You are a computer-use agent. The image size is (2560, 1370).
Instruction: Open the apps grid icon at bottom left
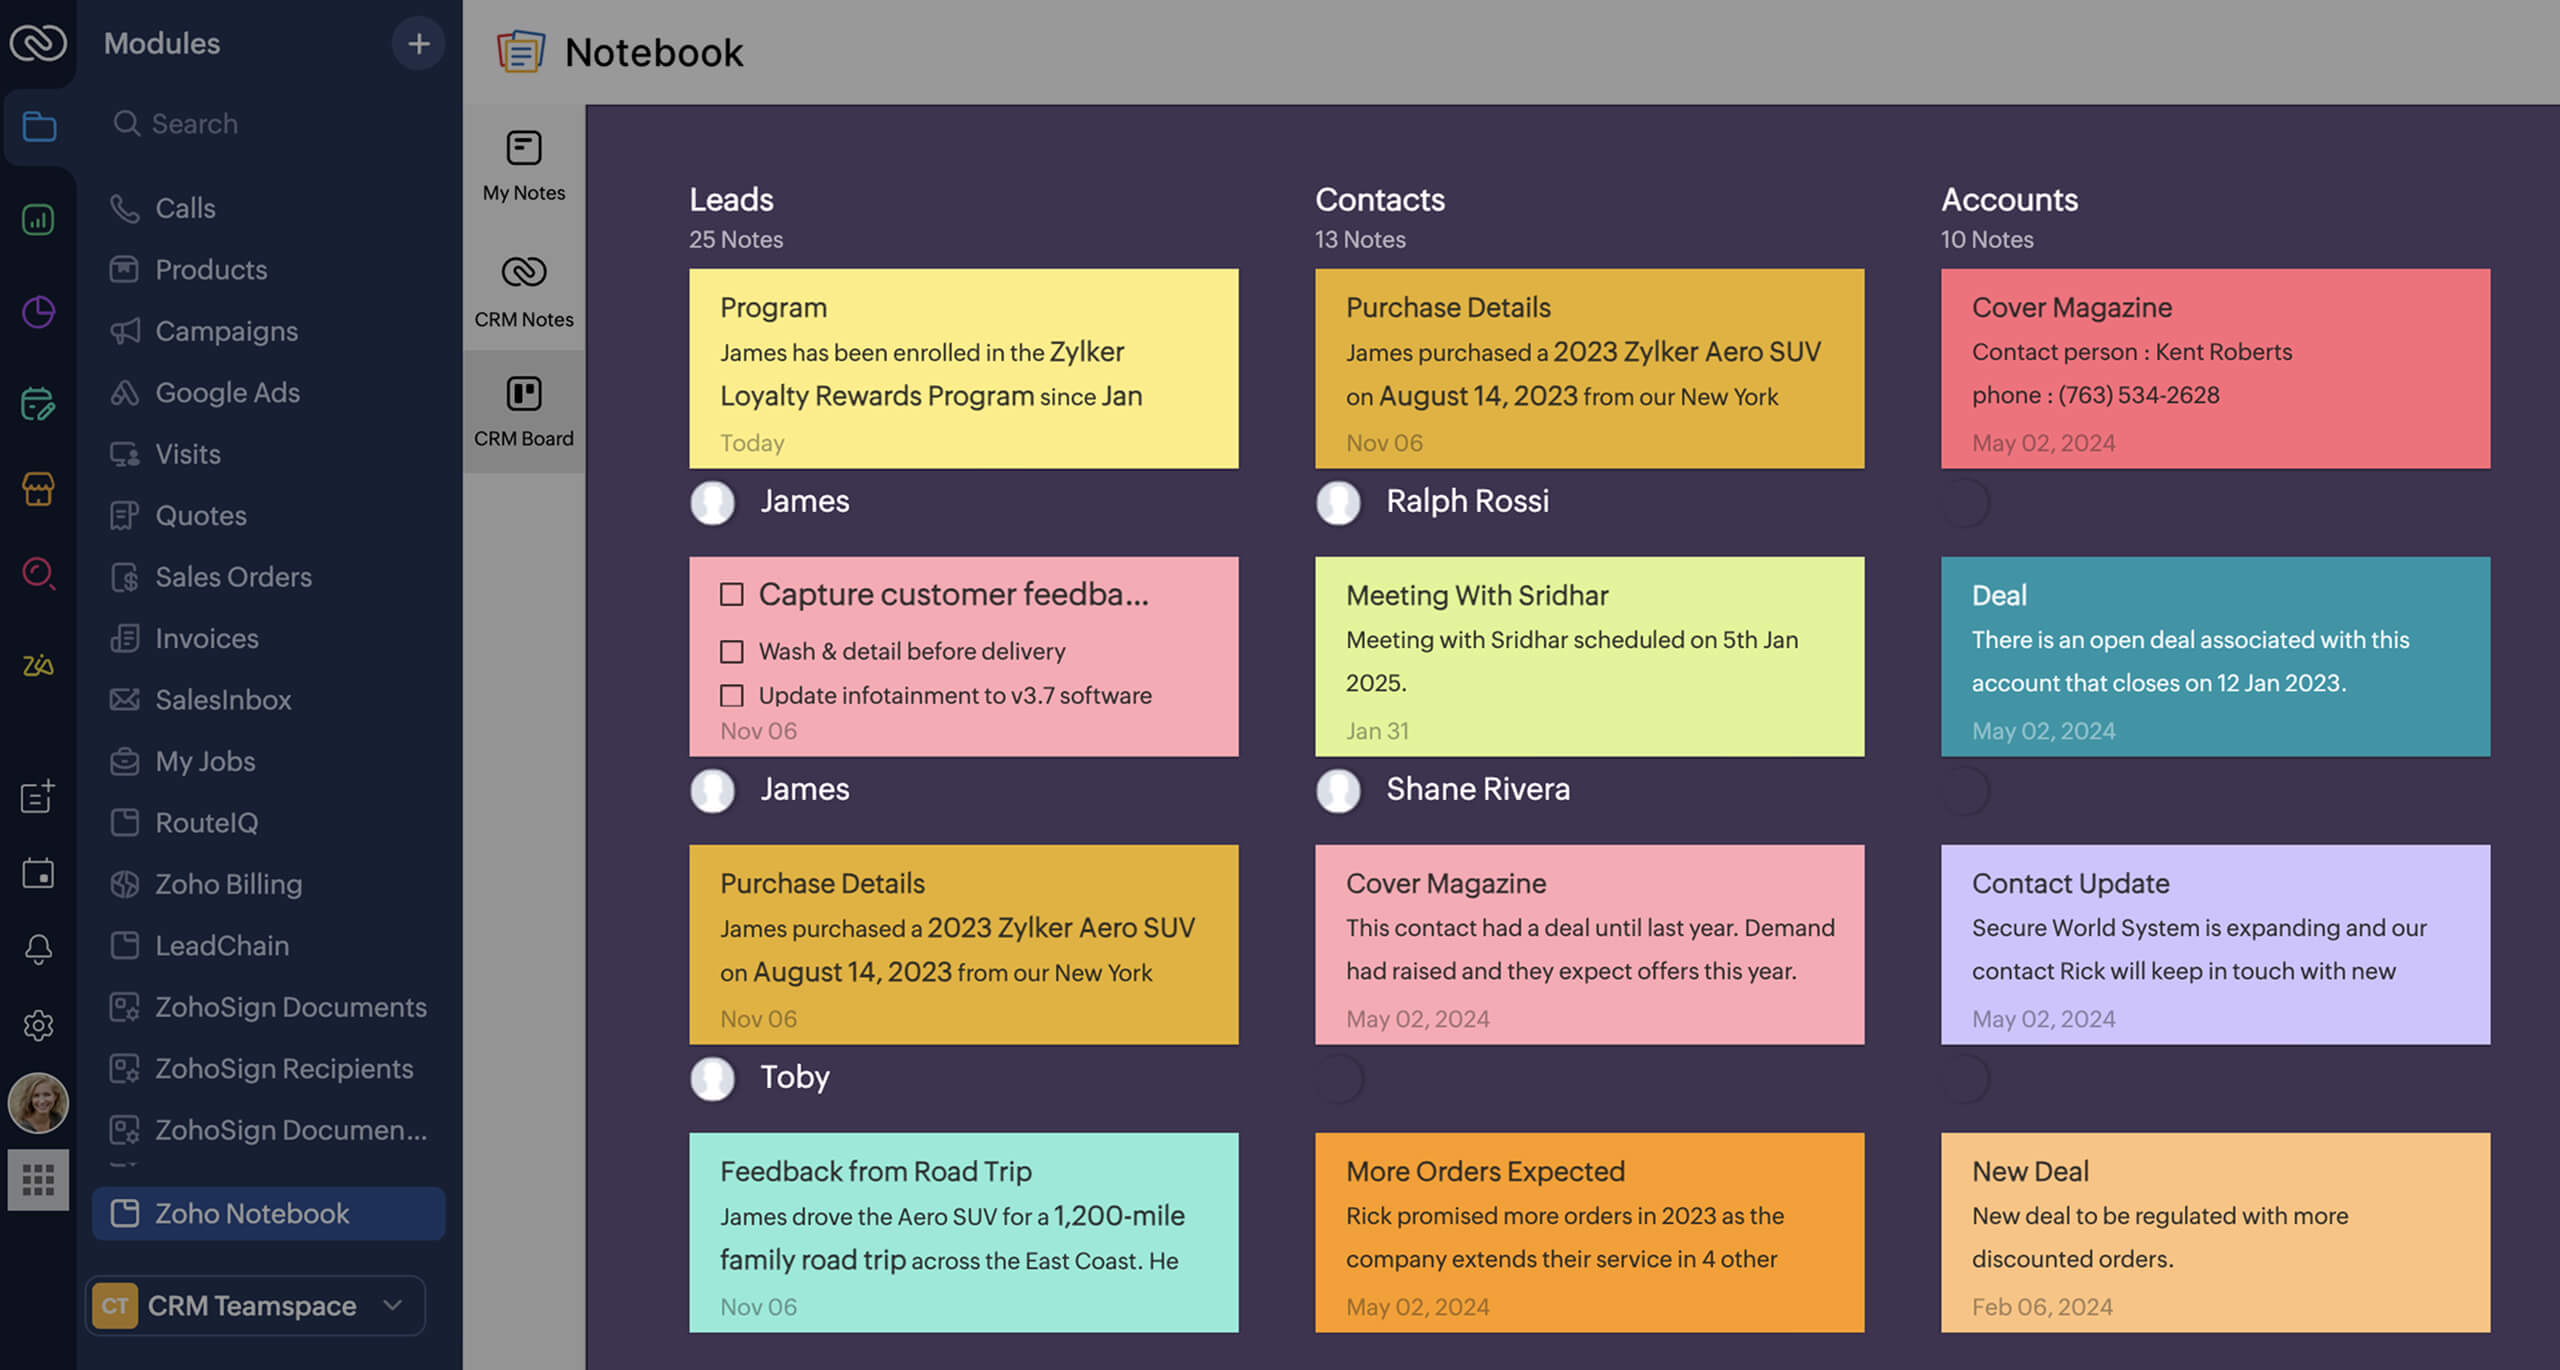(38, 1180)
